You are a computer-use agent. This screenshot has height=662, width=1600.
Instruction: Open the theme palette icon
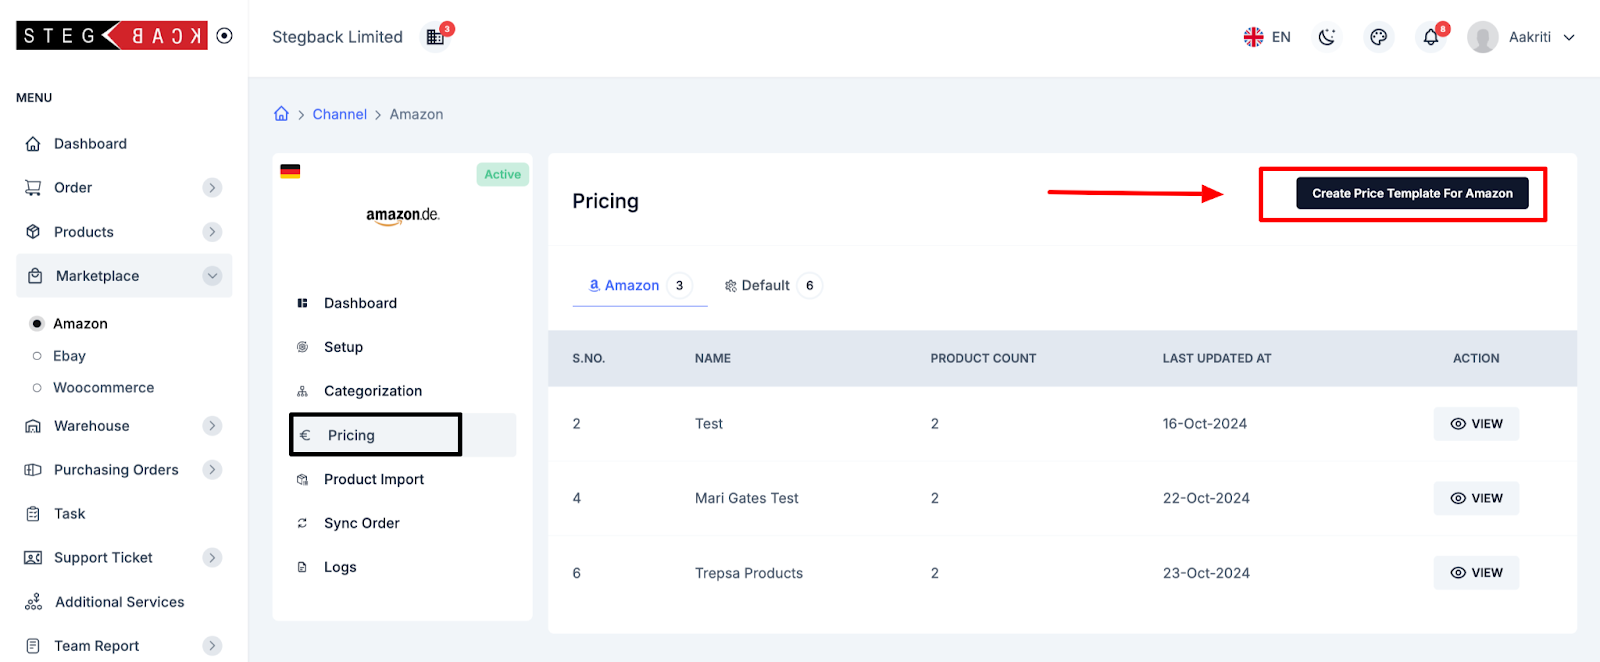tap(1379, 37)
